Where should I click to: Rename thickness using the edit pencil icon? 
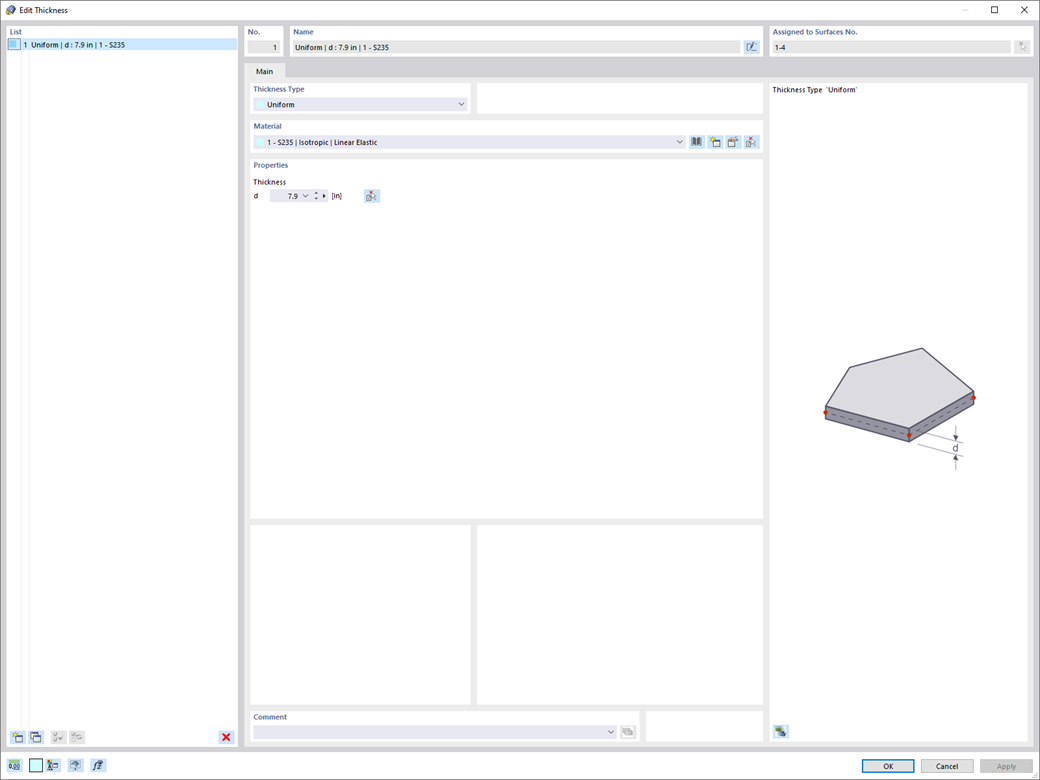pos(751,46)
